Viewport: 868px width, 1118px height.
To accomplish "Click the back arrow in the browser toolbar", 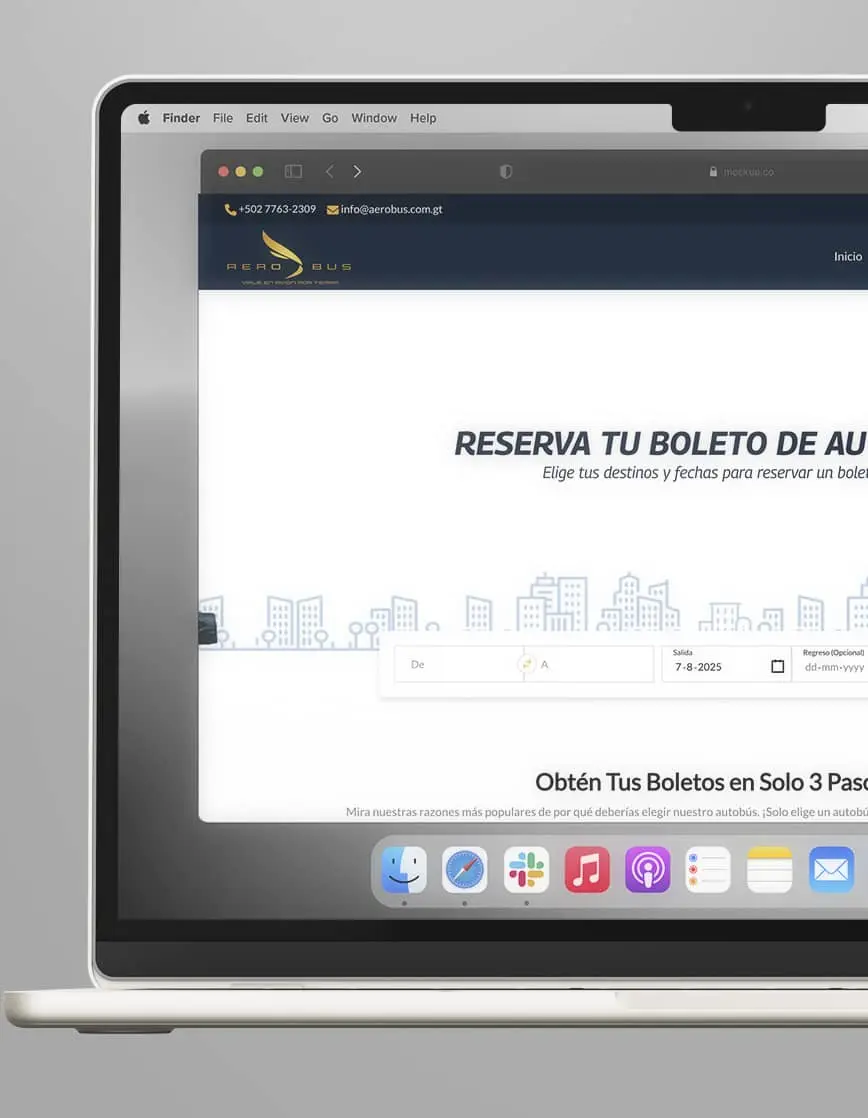I will (329, 171).
